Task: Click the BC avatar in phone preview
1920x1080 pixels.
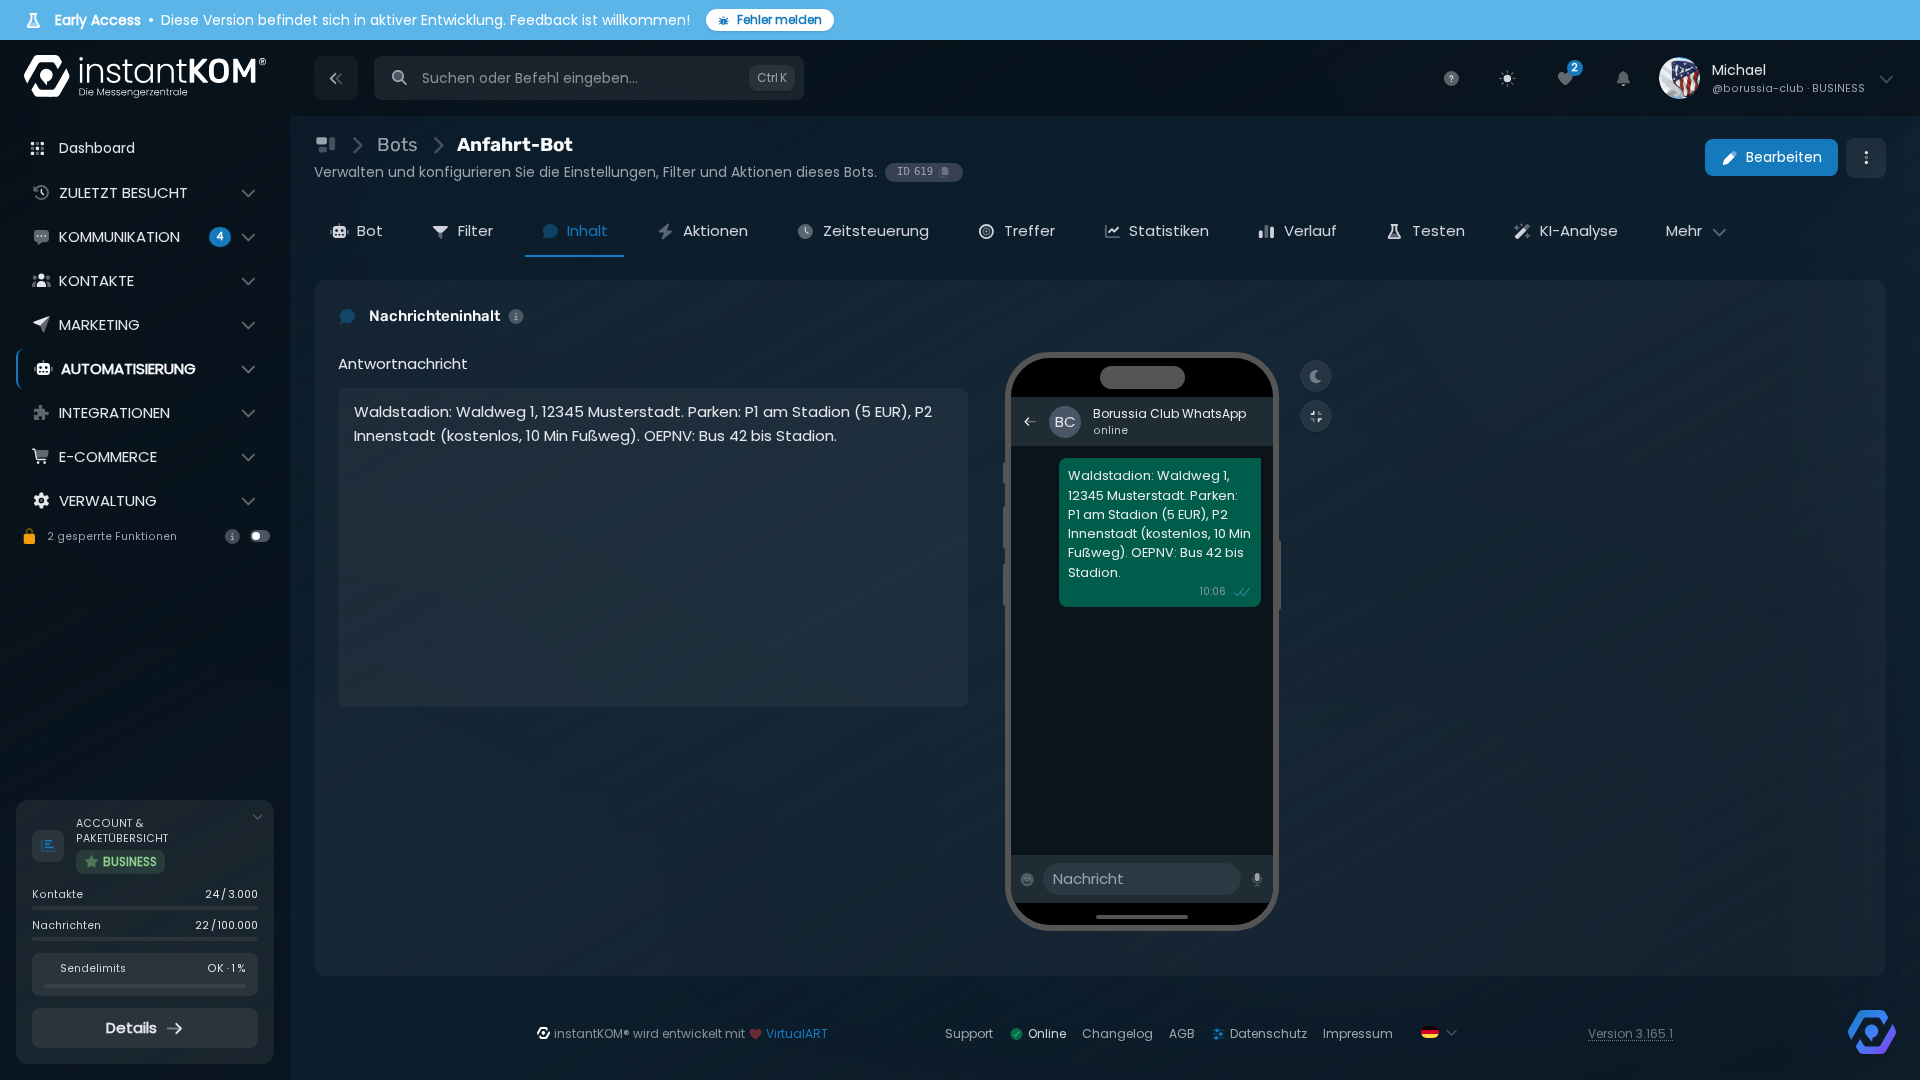Action: (1065, 422)
